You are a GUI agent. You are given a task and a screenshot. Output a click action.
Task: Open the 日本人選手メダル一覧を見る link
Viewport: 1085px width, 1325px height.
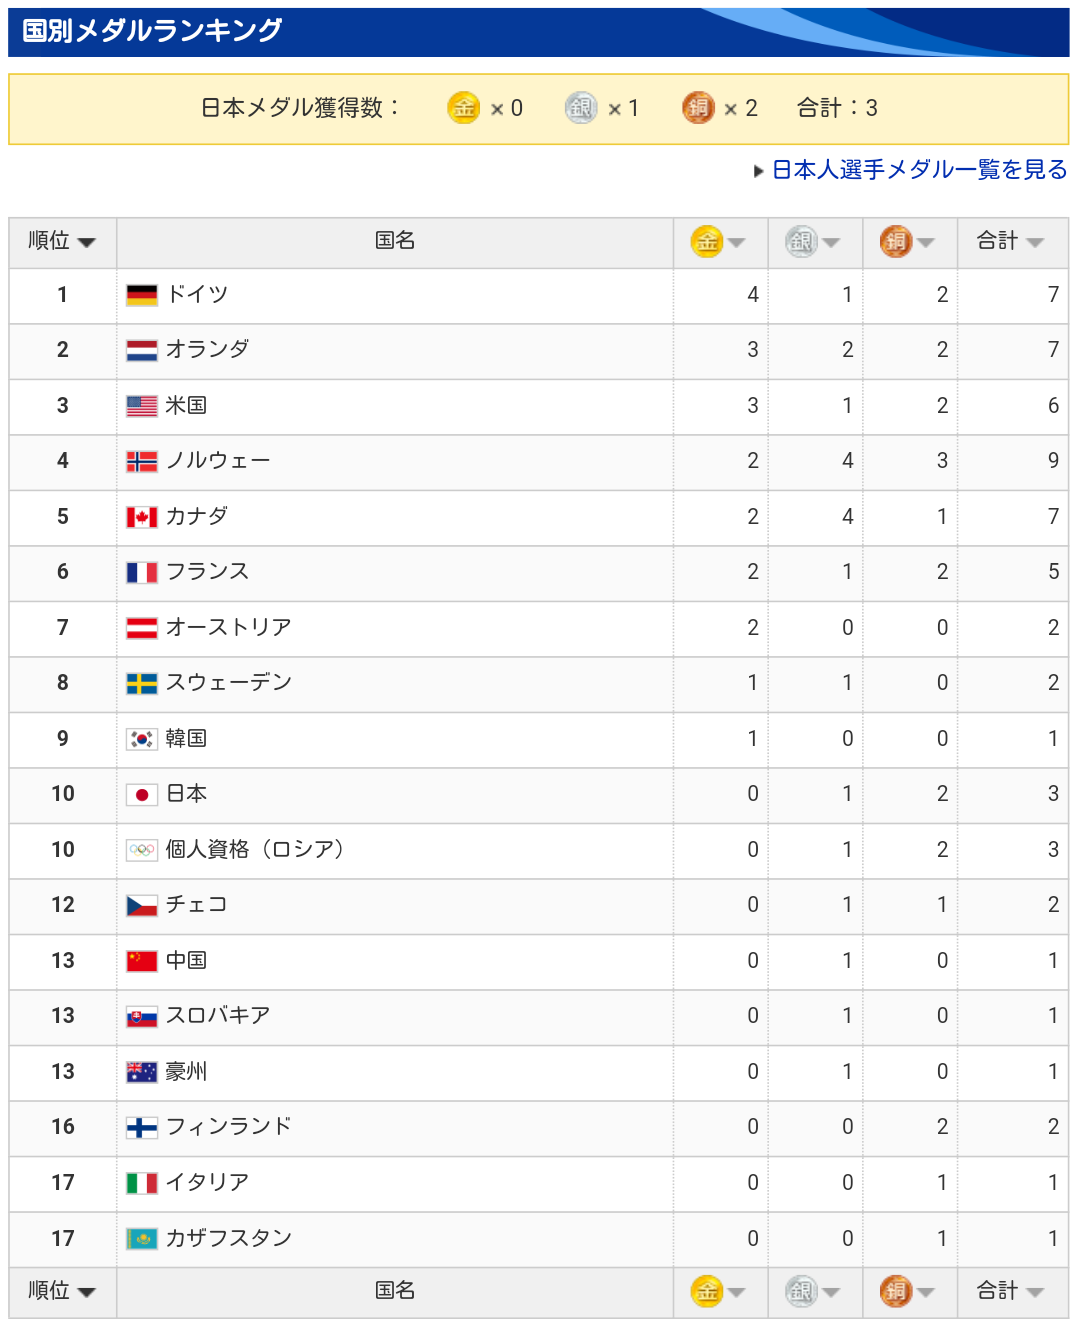[919, 170]
